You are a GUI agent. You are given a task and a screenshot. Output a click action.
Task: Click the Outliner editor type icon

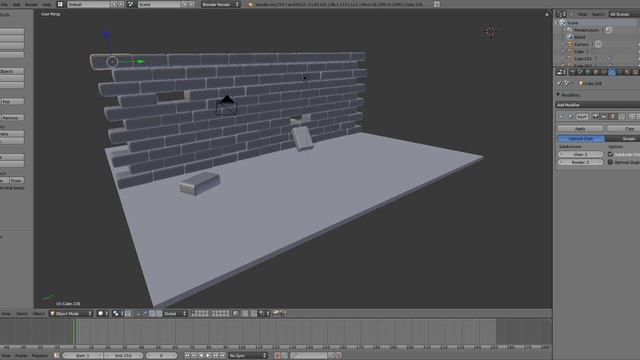pyautogui.click(x=561, y=14)
